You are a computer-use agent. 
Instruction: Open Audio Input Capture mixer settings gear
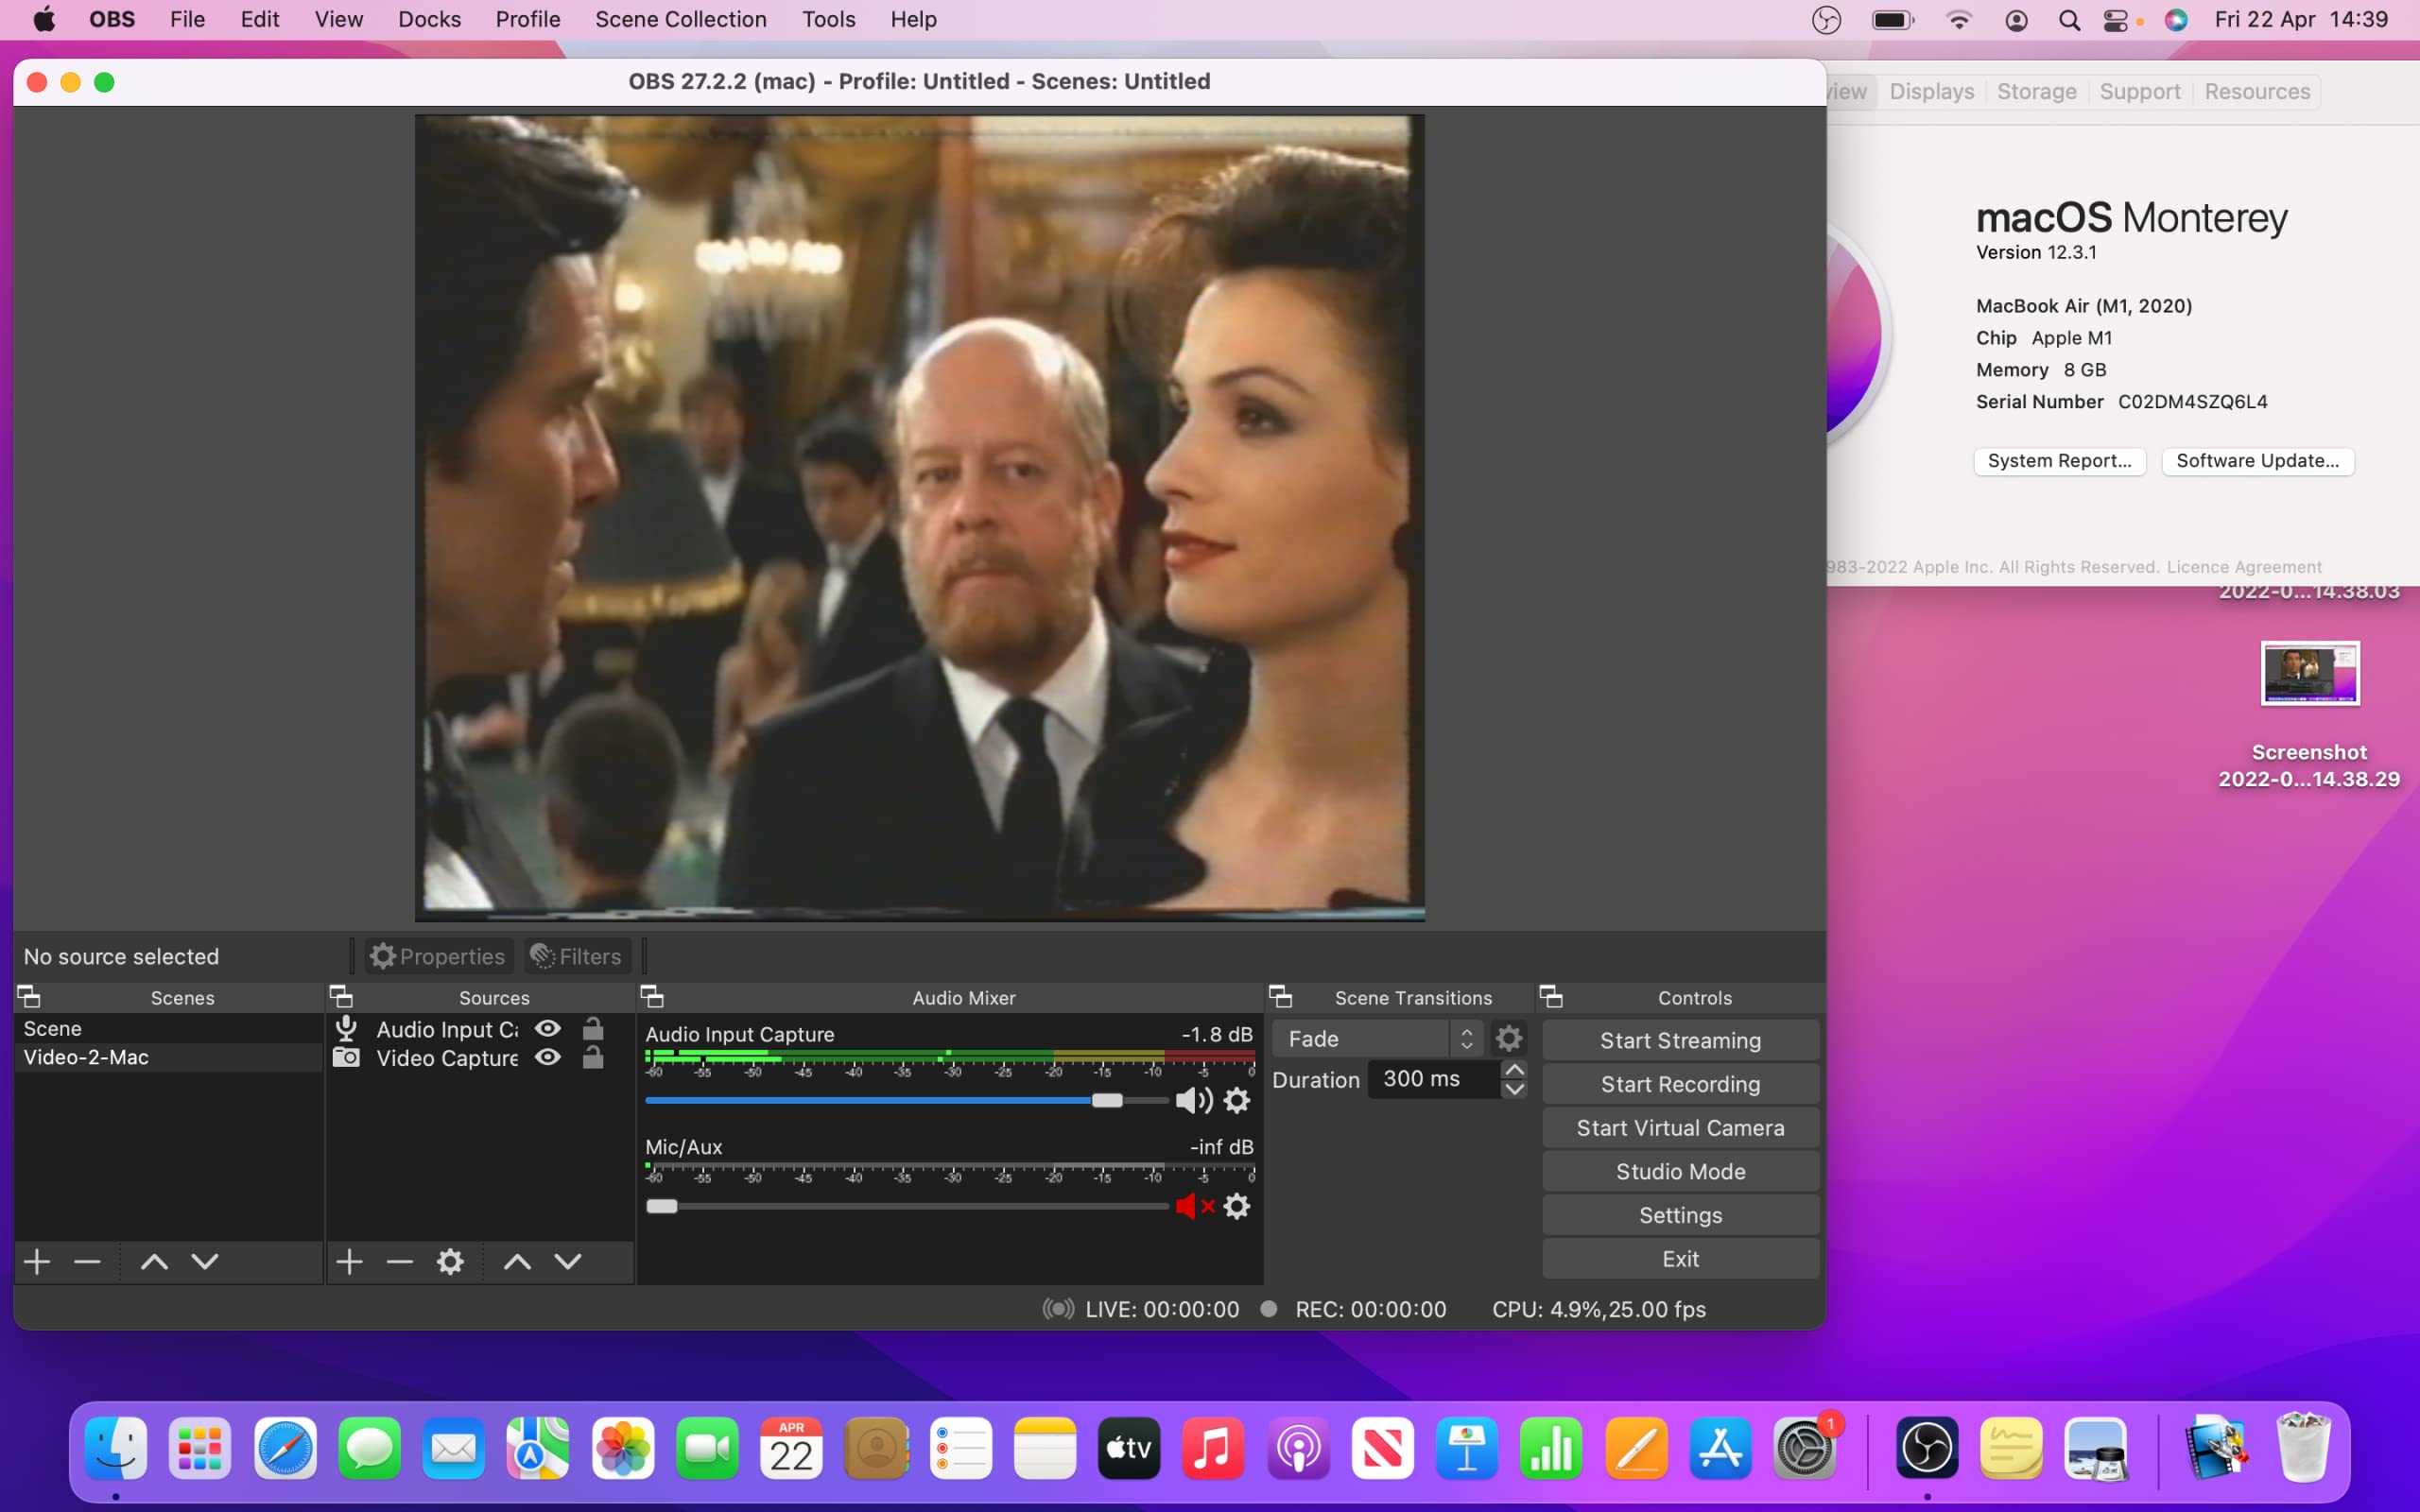click(x=1237, y=1100)
